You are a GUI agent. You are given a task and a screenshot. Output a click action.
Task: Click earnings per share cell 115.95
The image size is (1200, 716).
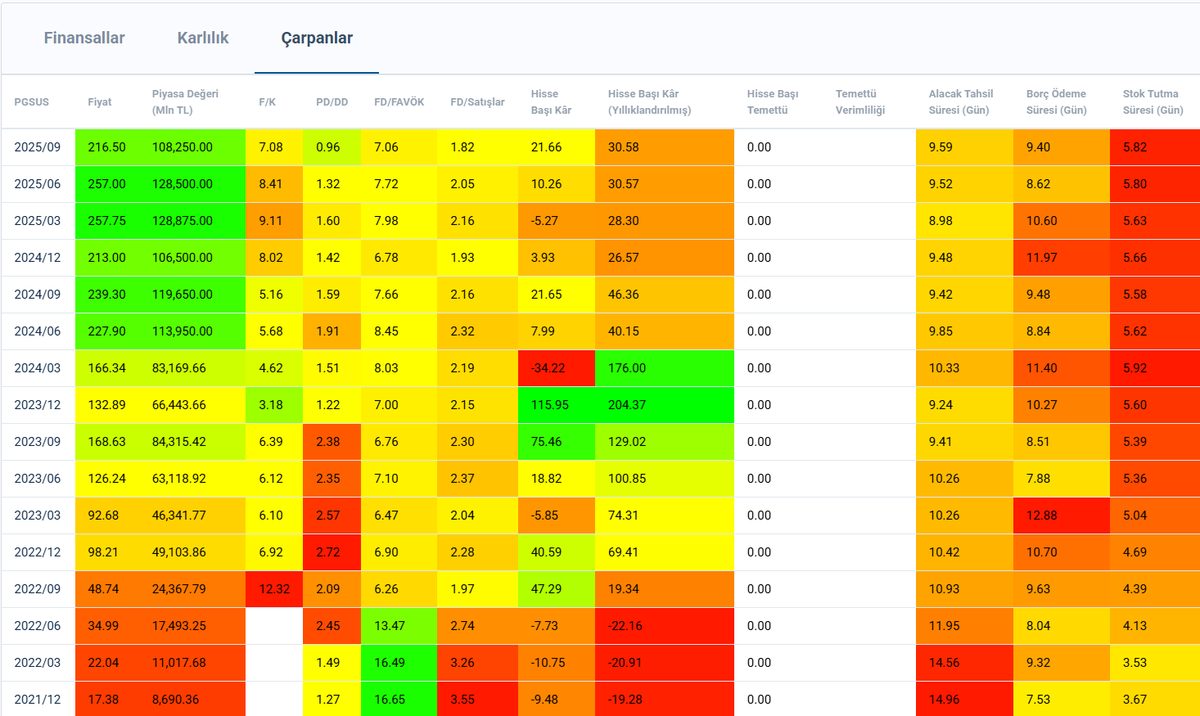point(556,405)
